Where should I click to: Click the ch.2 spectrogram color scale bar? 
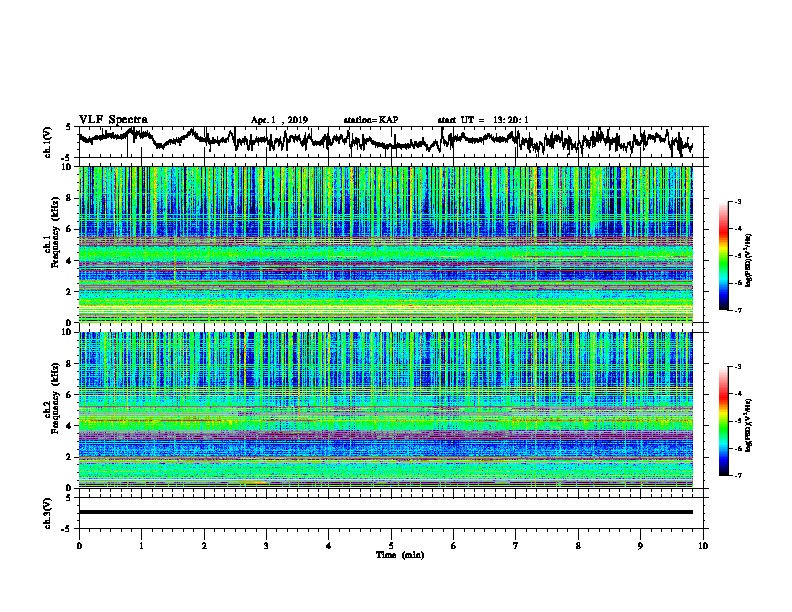(x=723, y=421)
